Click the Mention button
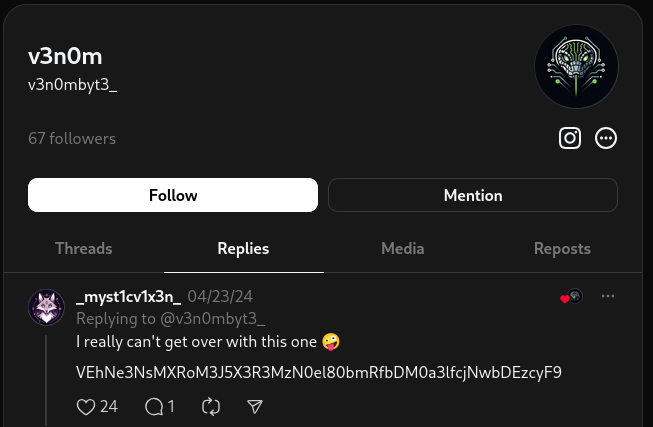This screenshot has height=427, width=653. (x=473, y=195)
